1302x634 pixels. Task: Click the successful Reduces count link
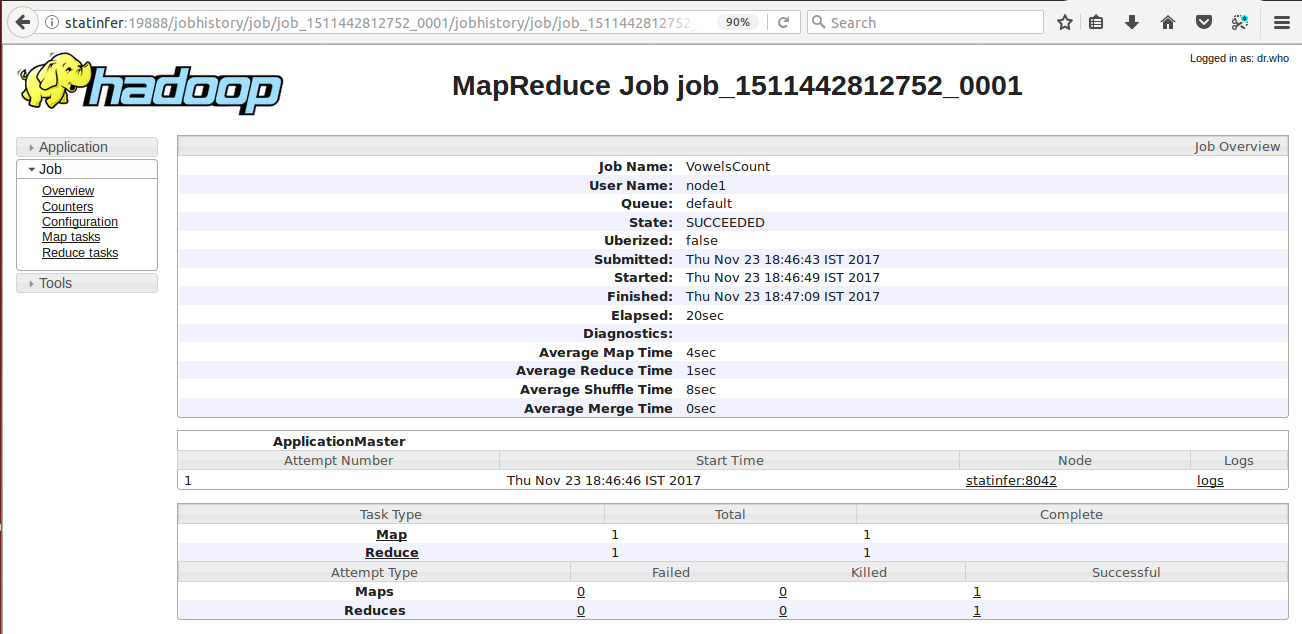pos(977,611)
